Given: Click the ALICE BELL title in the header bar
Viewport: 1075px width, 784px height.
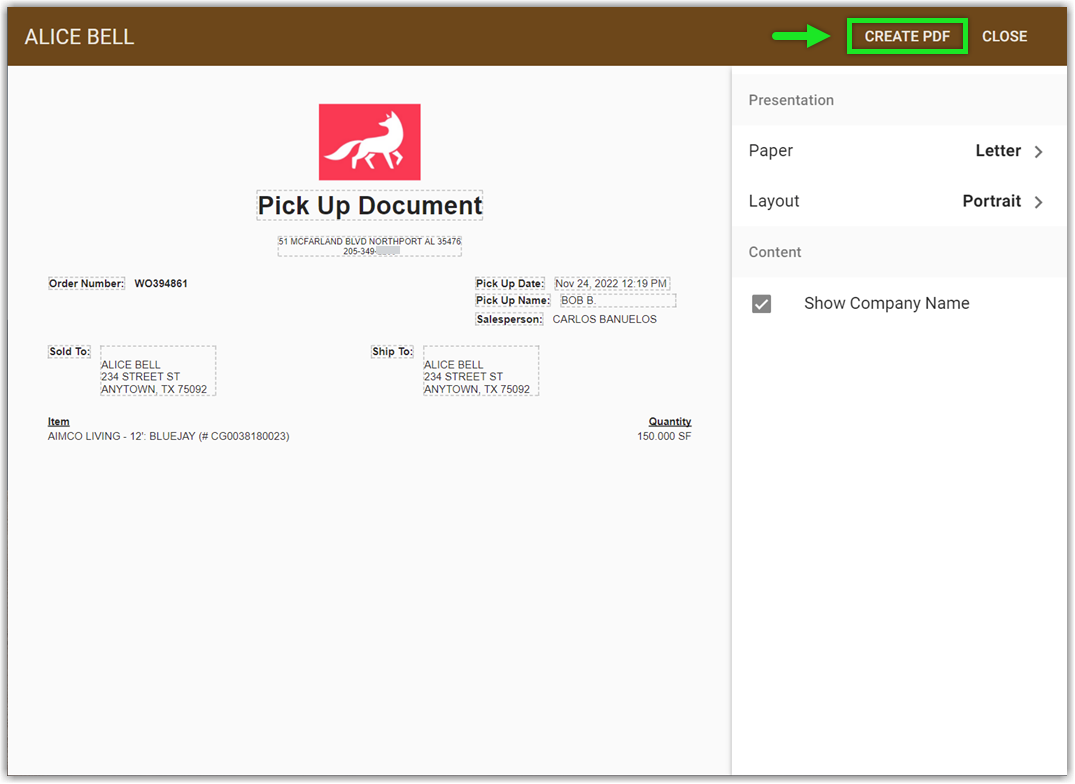Looking at the screenshot, I should click(x=79, y=36).
